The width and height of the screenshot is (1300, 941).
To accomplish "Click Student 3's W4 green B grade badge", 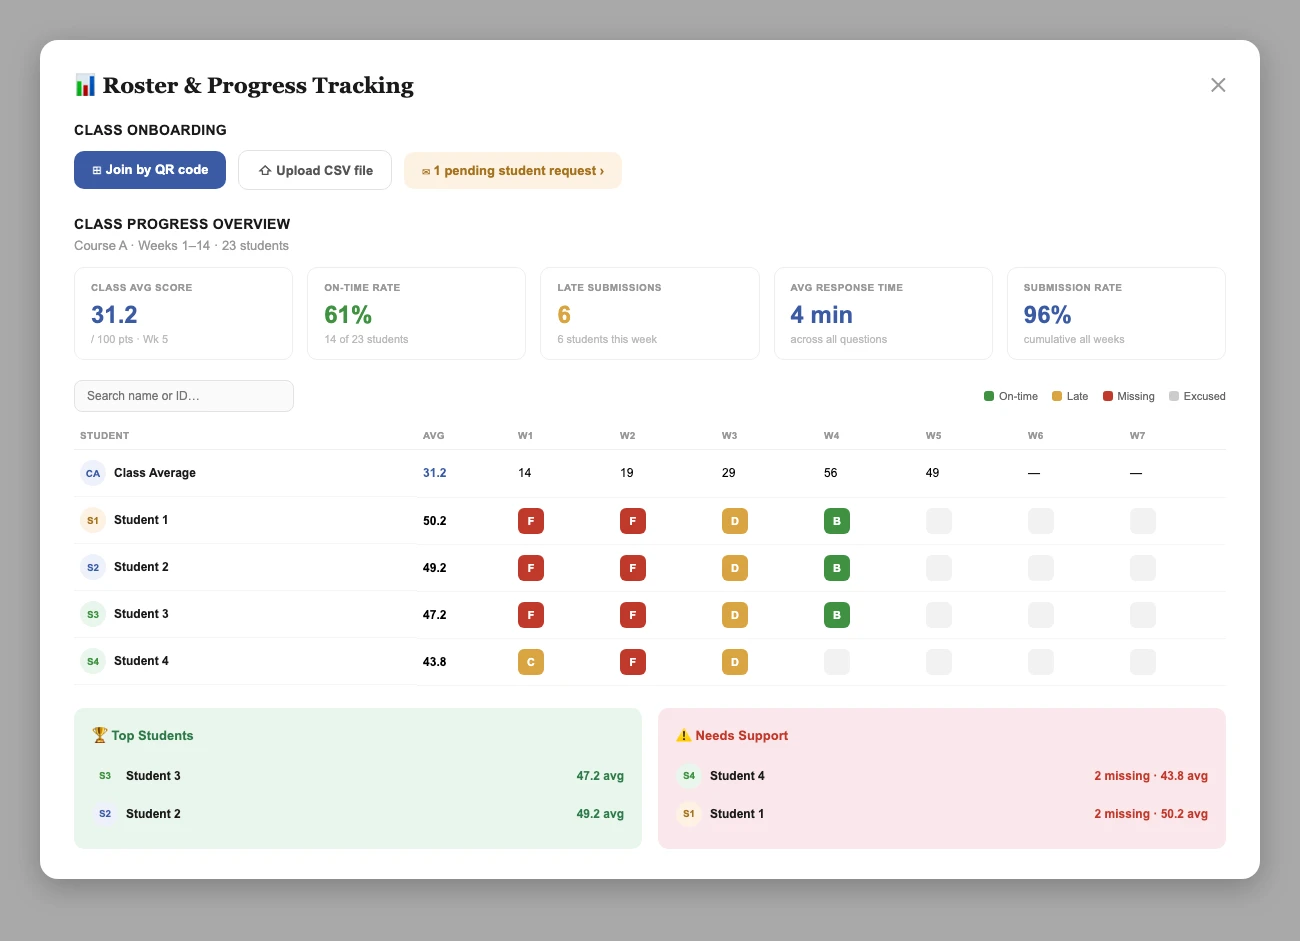I will 837,615.
